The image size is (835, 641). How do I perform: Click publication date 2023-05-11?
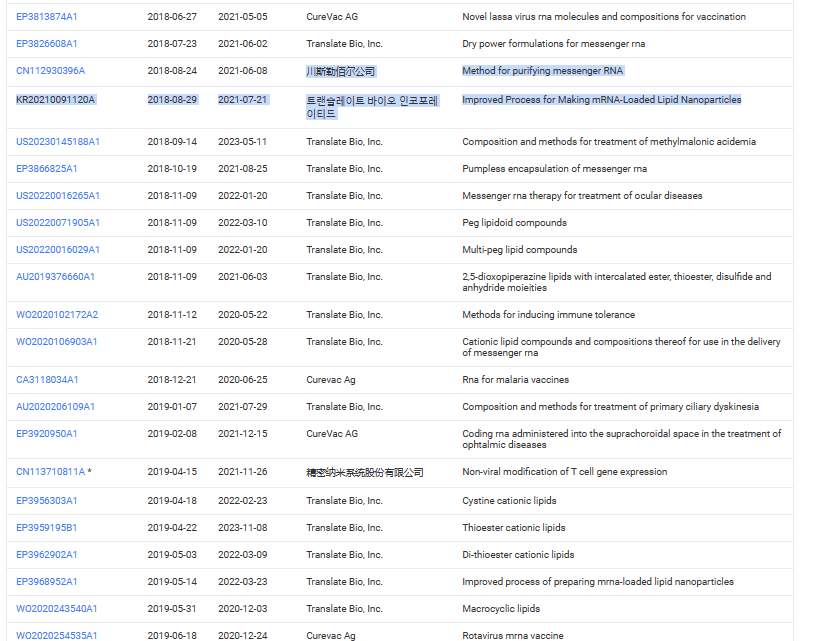(242, 142)
